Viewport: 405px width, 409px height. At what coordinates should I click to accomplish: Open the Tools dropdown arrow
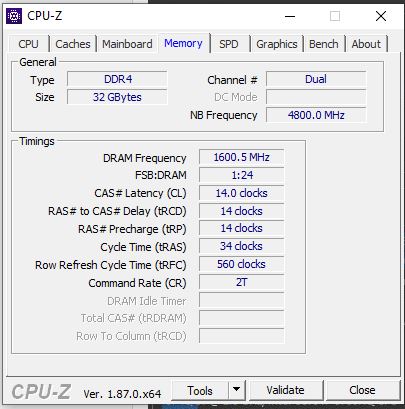(x=237, y=390)
